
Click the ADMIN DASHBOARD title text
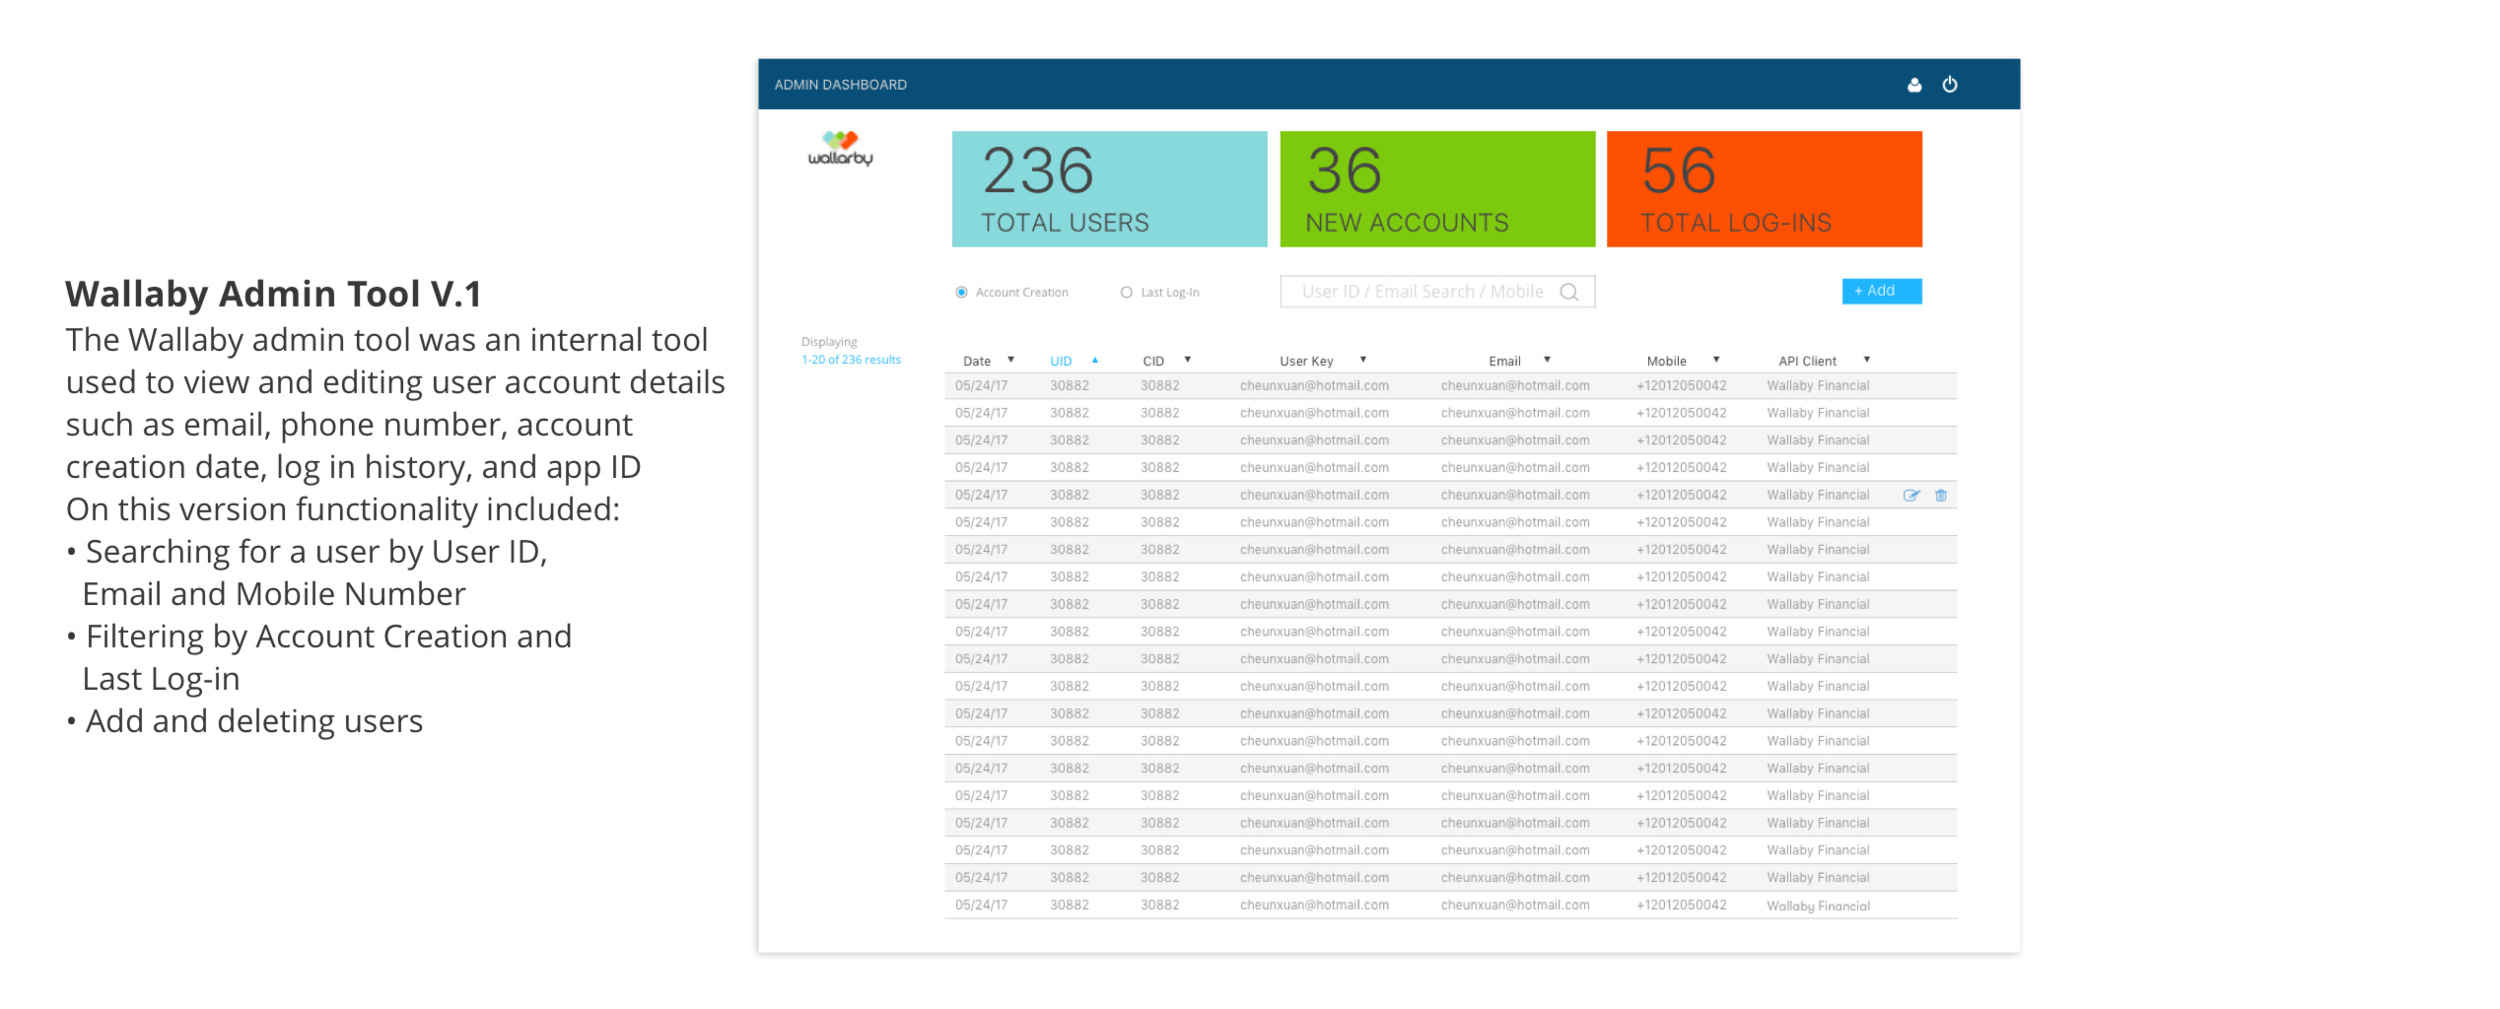(840, 85)
